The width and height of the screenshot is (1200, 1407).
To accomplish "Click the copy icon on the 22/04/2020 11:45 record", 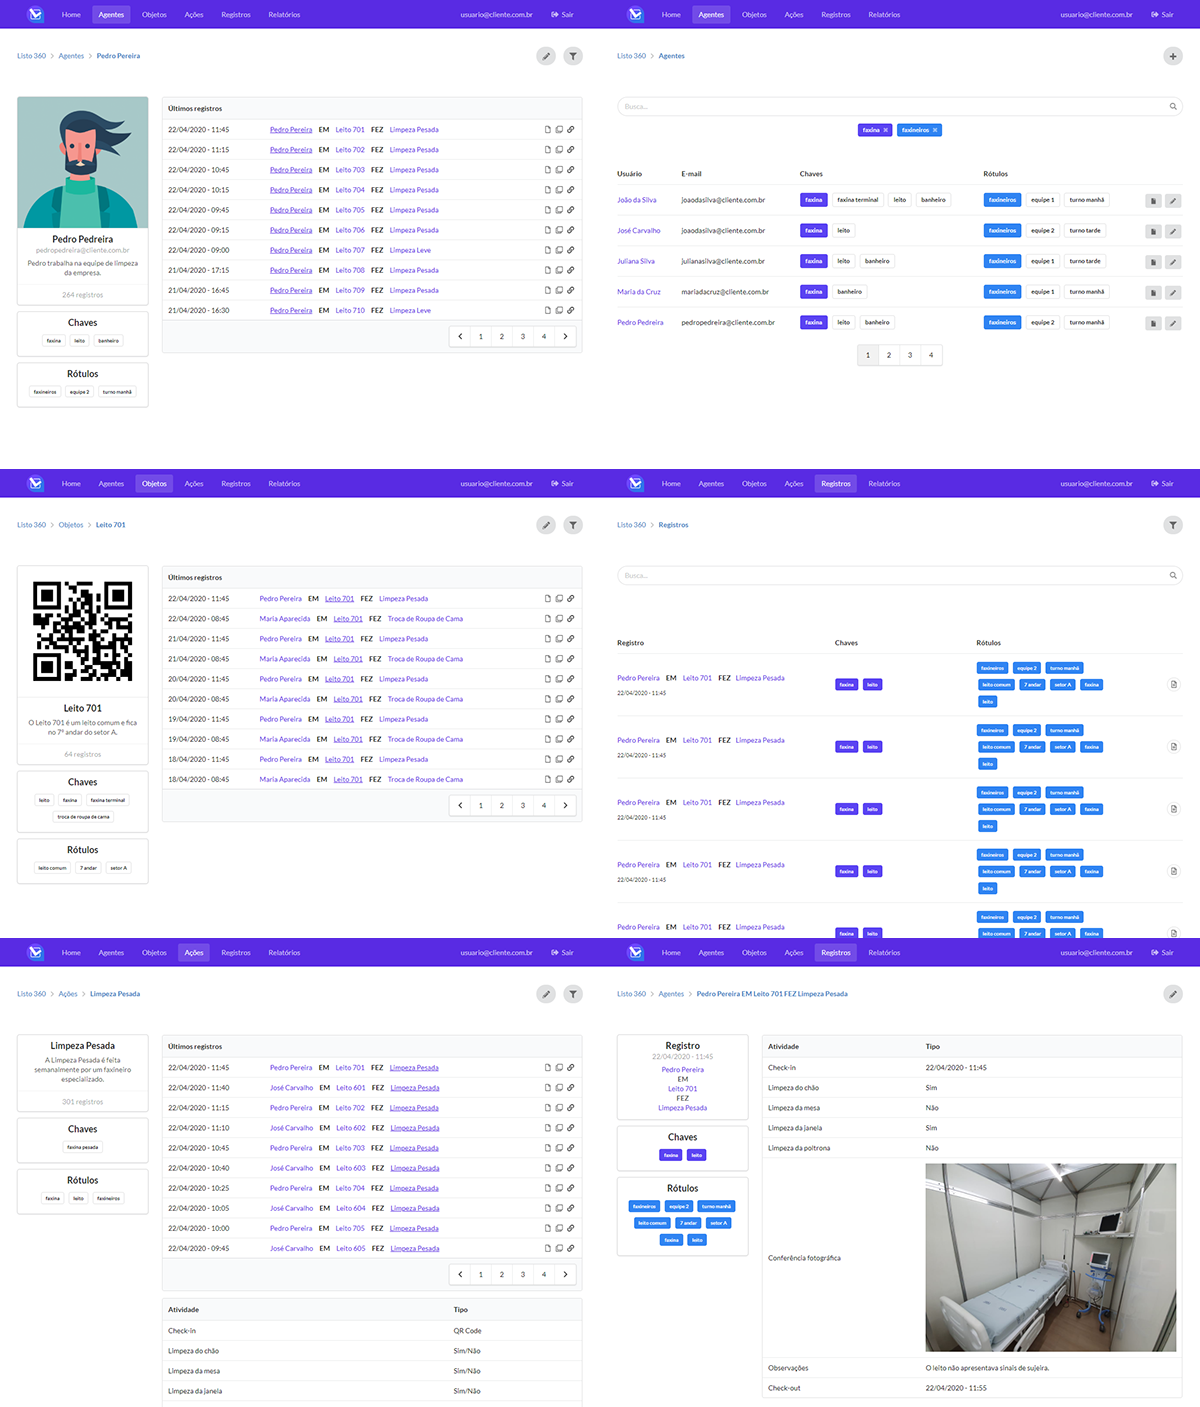I will pos(559,129).
